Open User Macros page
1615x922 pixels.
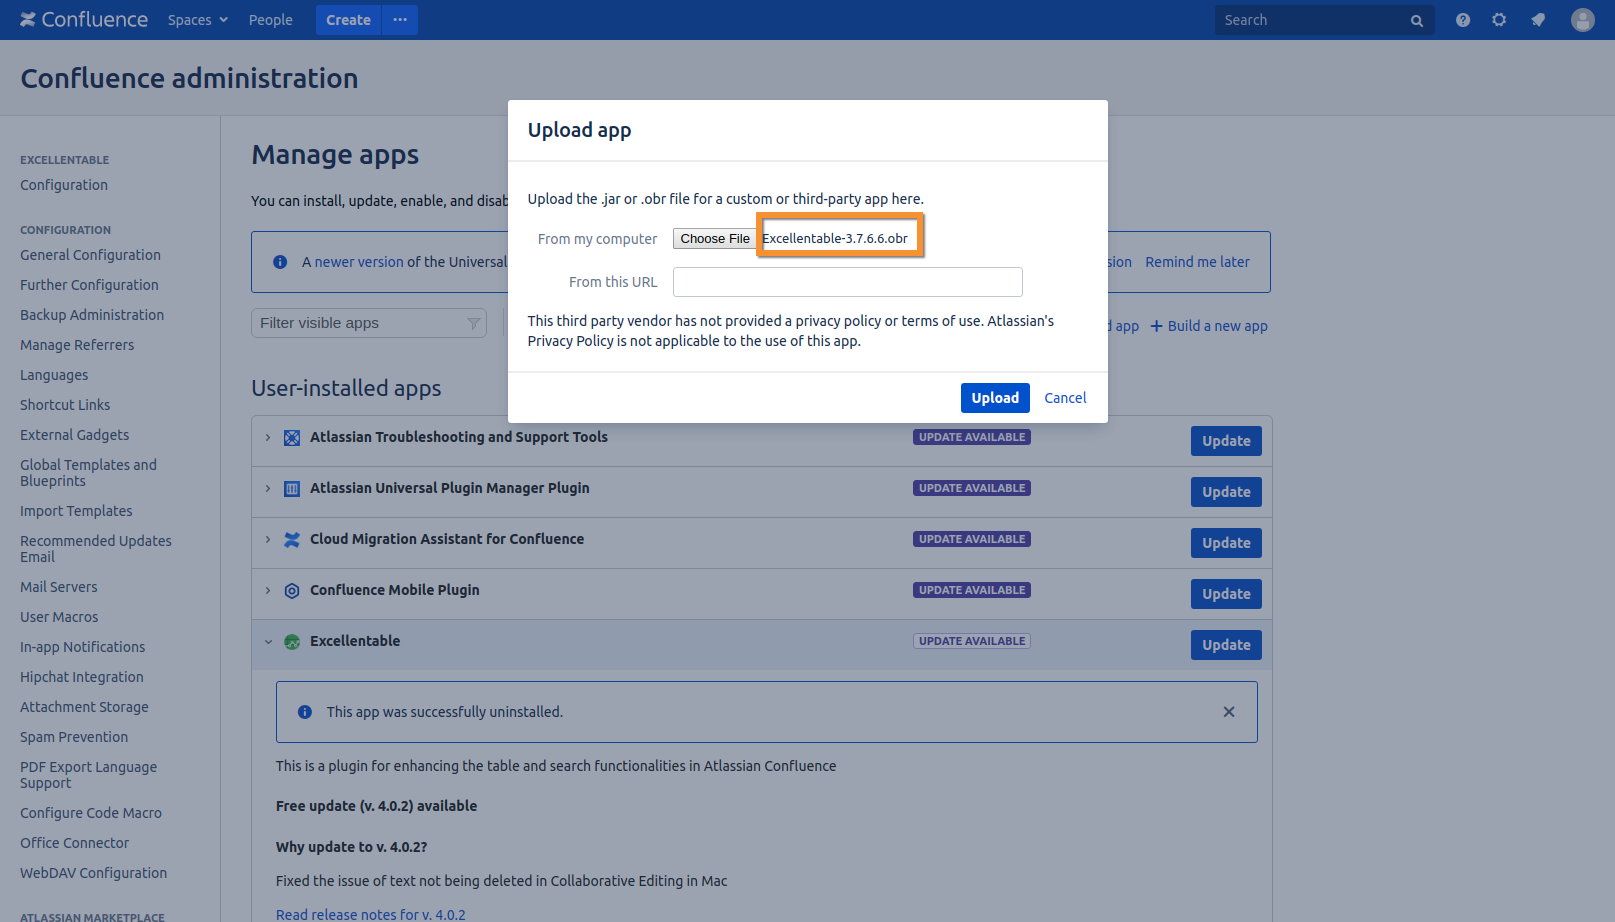pos(59,617)
